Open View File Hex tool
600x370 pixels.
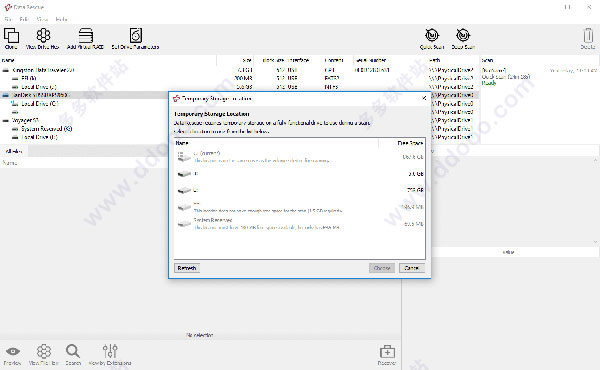point(44,355)
